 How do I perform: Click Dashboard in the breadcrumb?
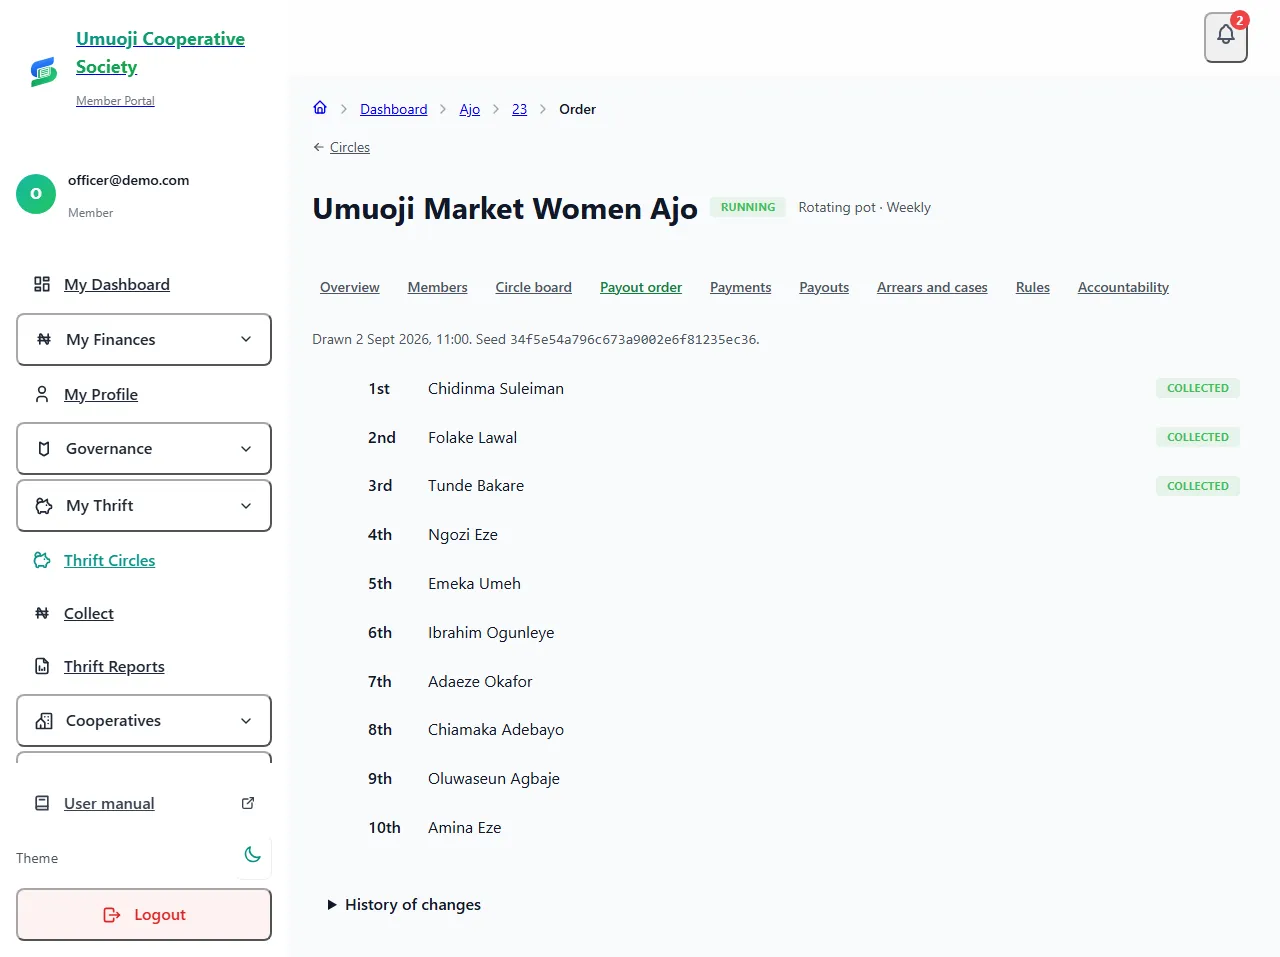(x=394, y=109)
